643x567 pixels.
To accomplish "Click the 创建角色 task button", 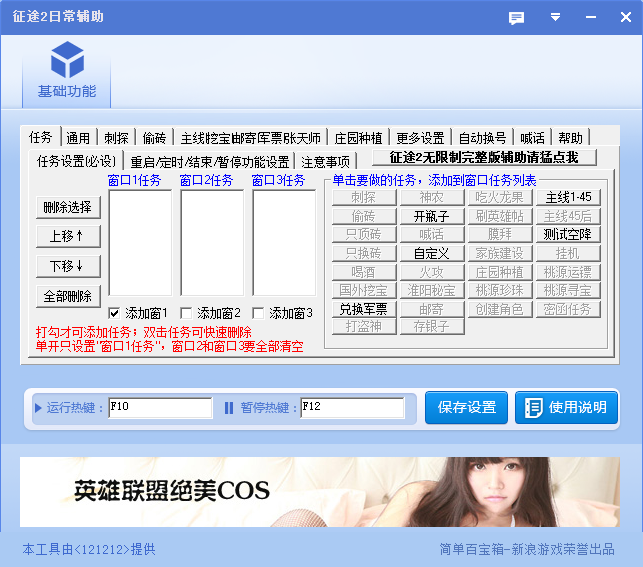I will pyautogui.click(x=500, y=309).
